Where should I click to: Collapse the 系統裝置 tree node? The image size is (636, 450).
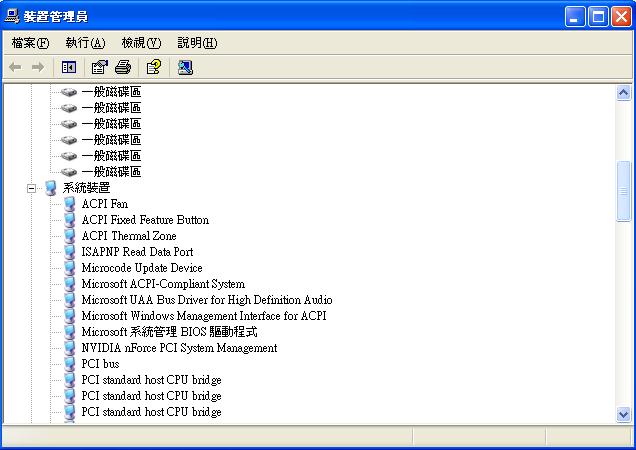[x=31, y=188]
